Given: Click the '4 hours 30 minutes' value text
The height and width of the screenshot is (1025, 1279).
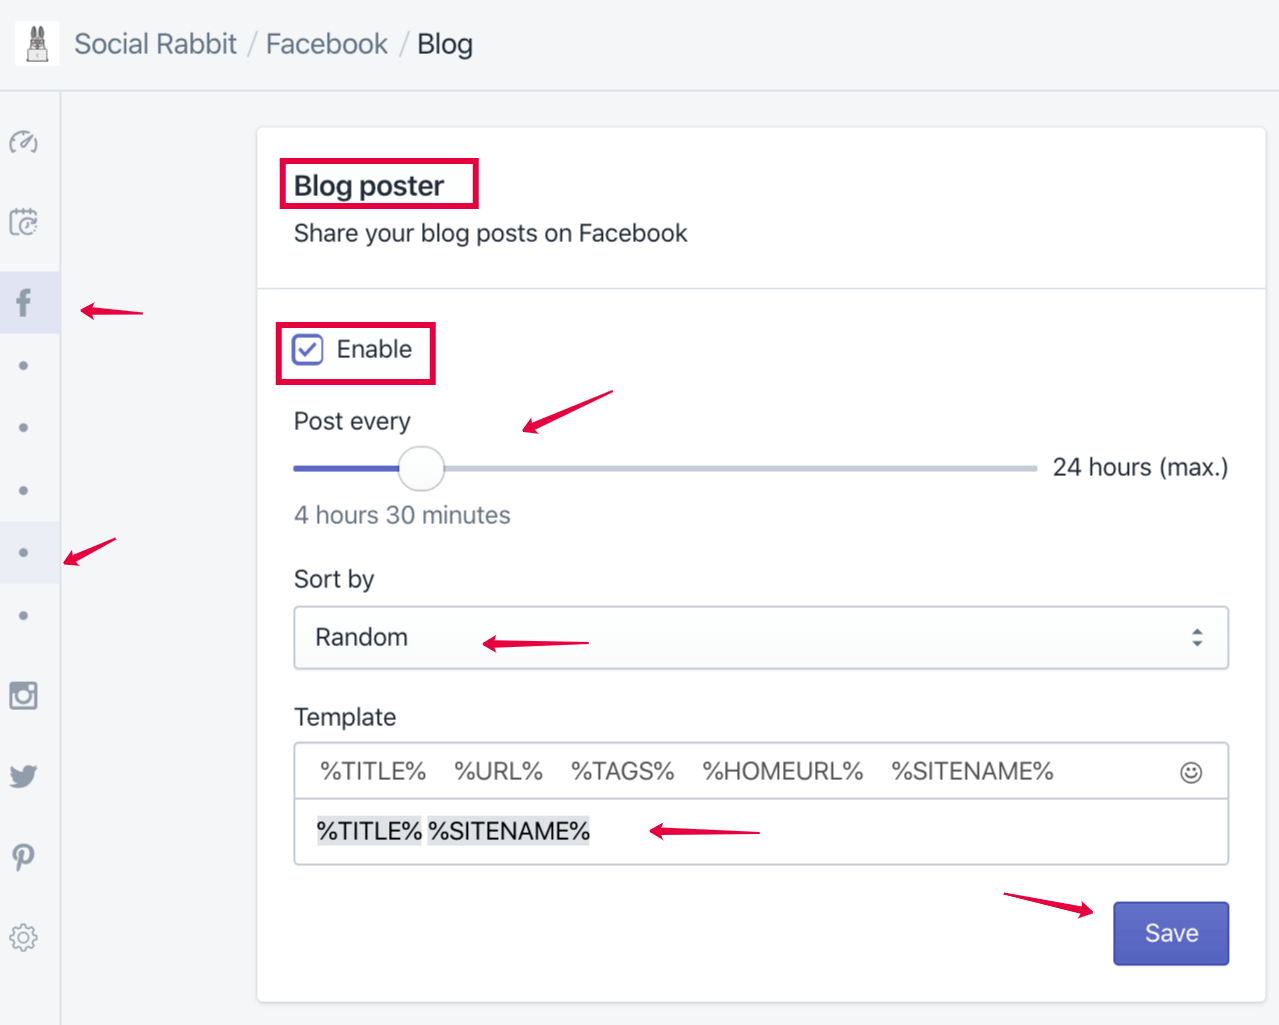Looking at the screenshot, I should (402, 515).
